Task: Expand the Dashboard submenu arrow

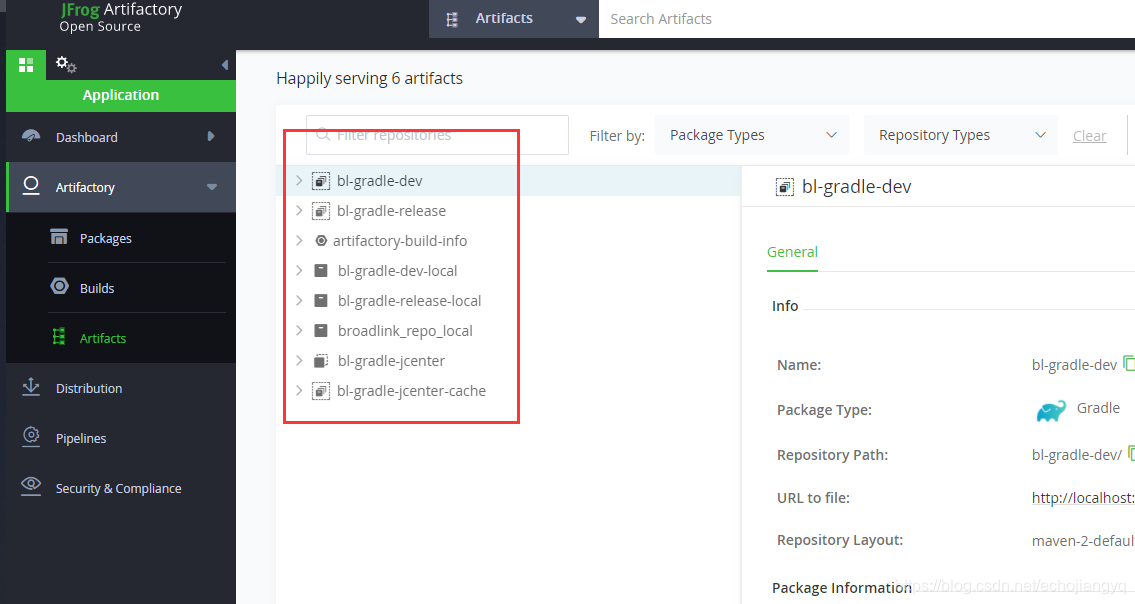Action: click(x=211, y=136)
